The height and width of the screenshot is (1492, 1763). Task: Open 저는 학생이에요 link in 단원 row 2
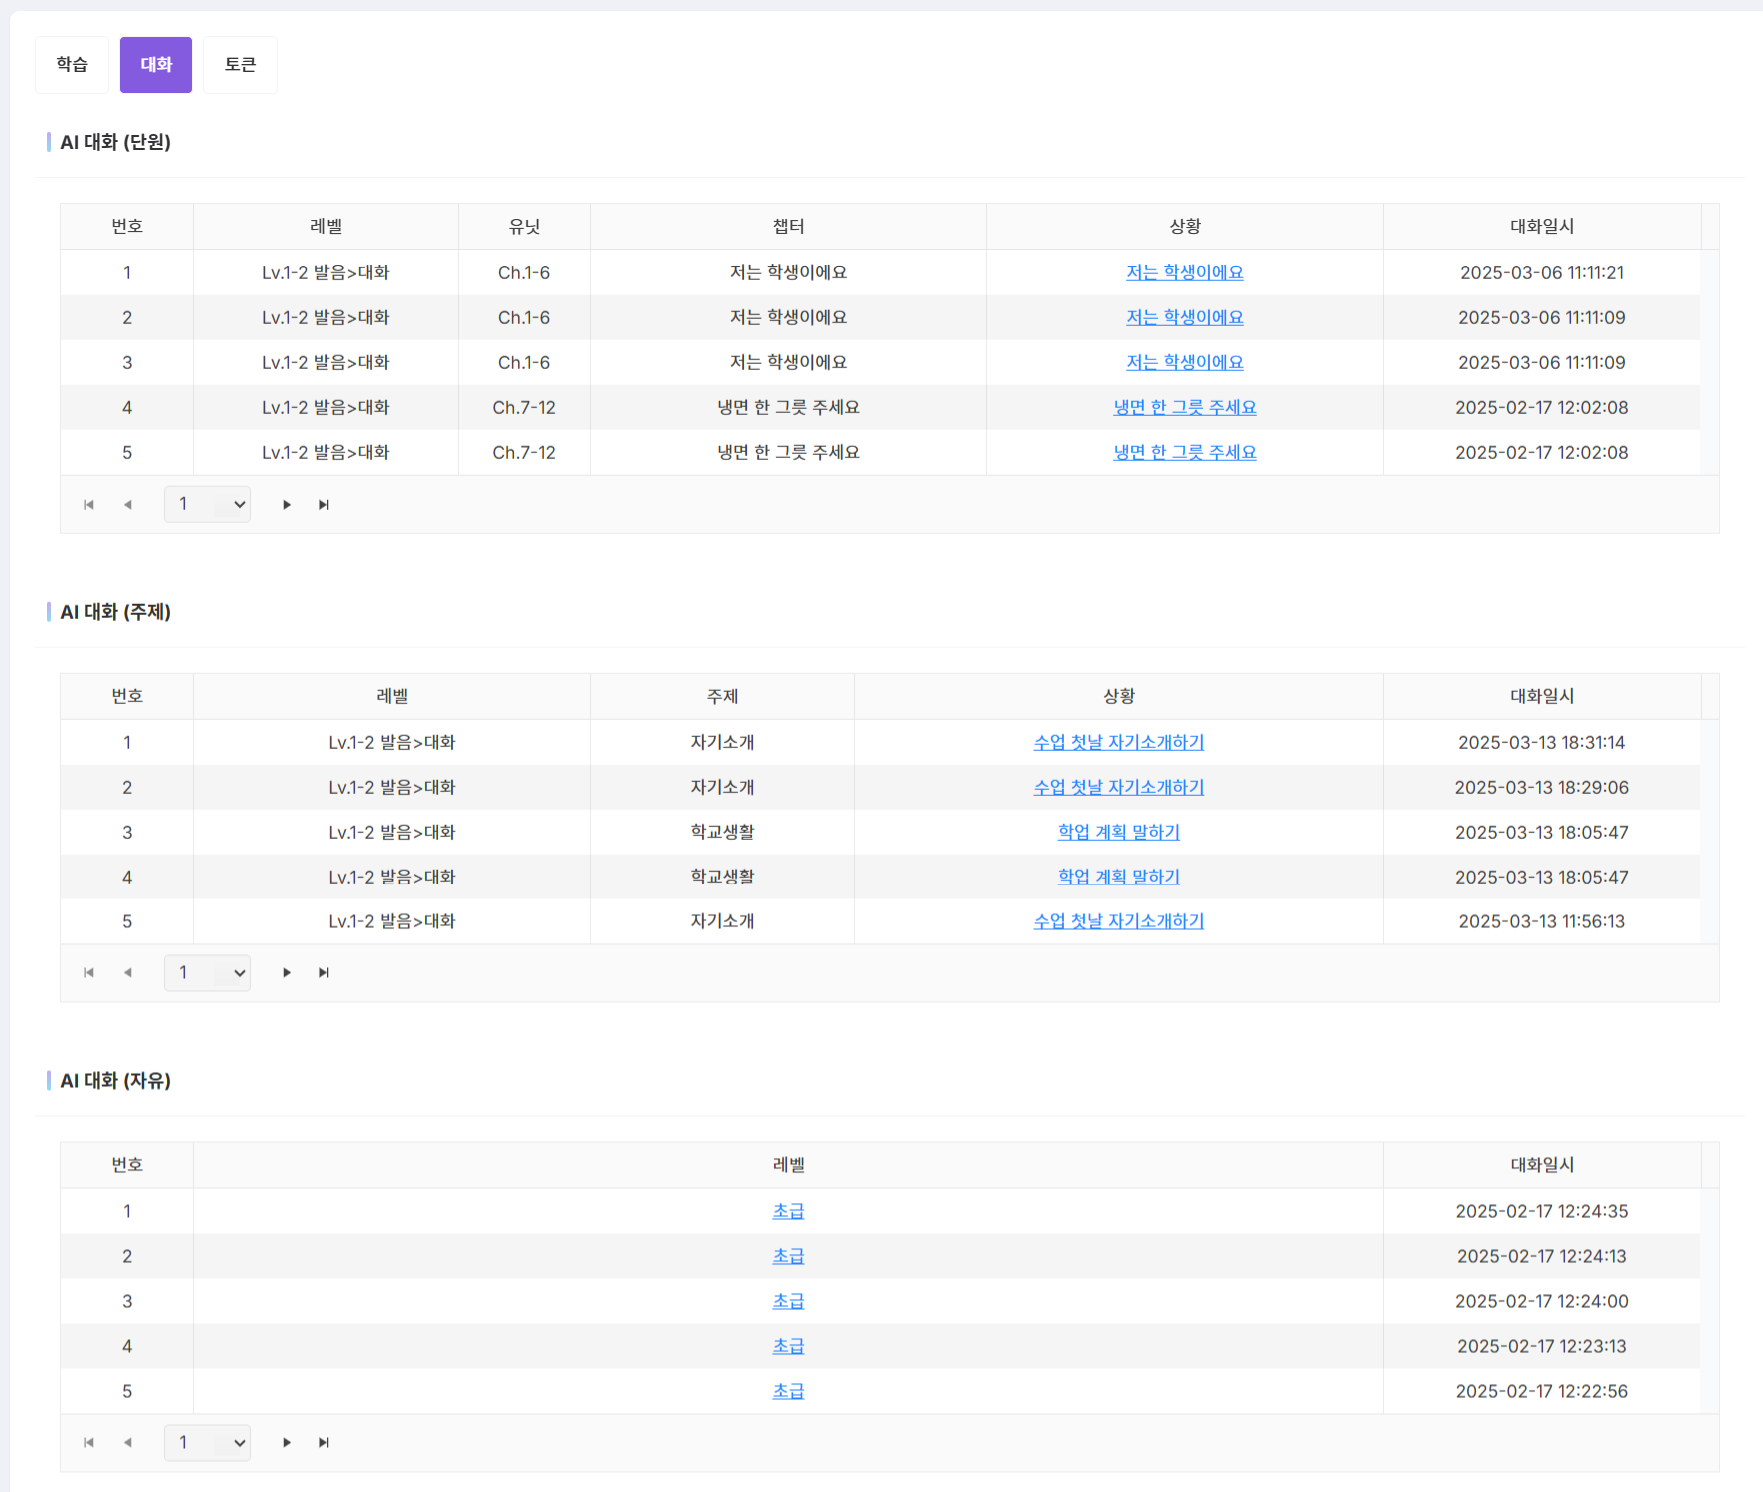click(x=1185, y=318)
